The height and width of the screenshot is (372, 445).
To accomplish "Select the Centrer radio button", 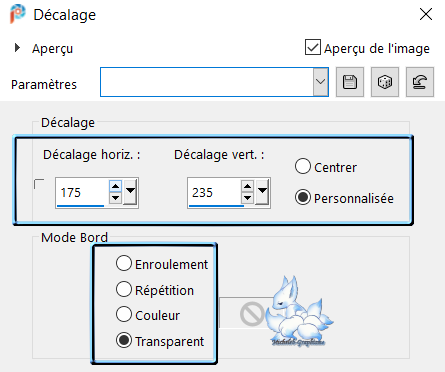I will (303, 166).
